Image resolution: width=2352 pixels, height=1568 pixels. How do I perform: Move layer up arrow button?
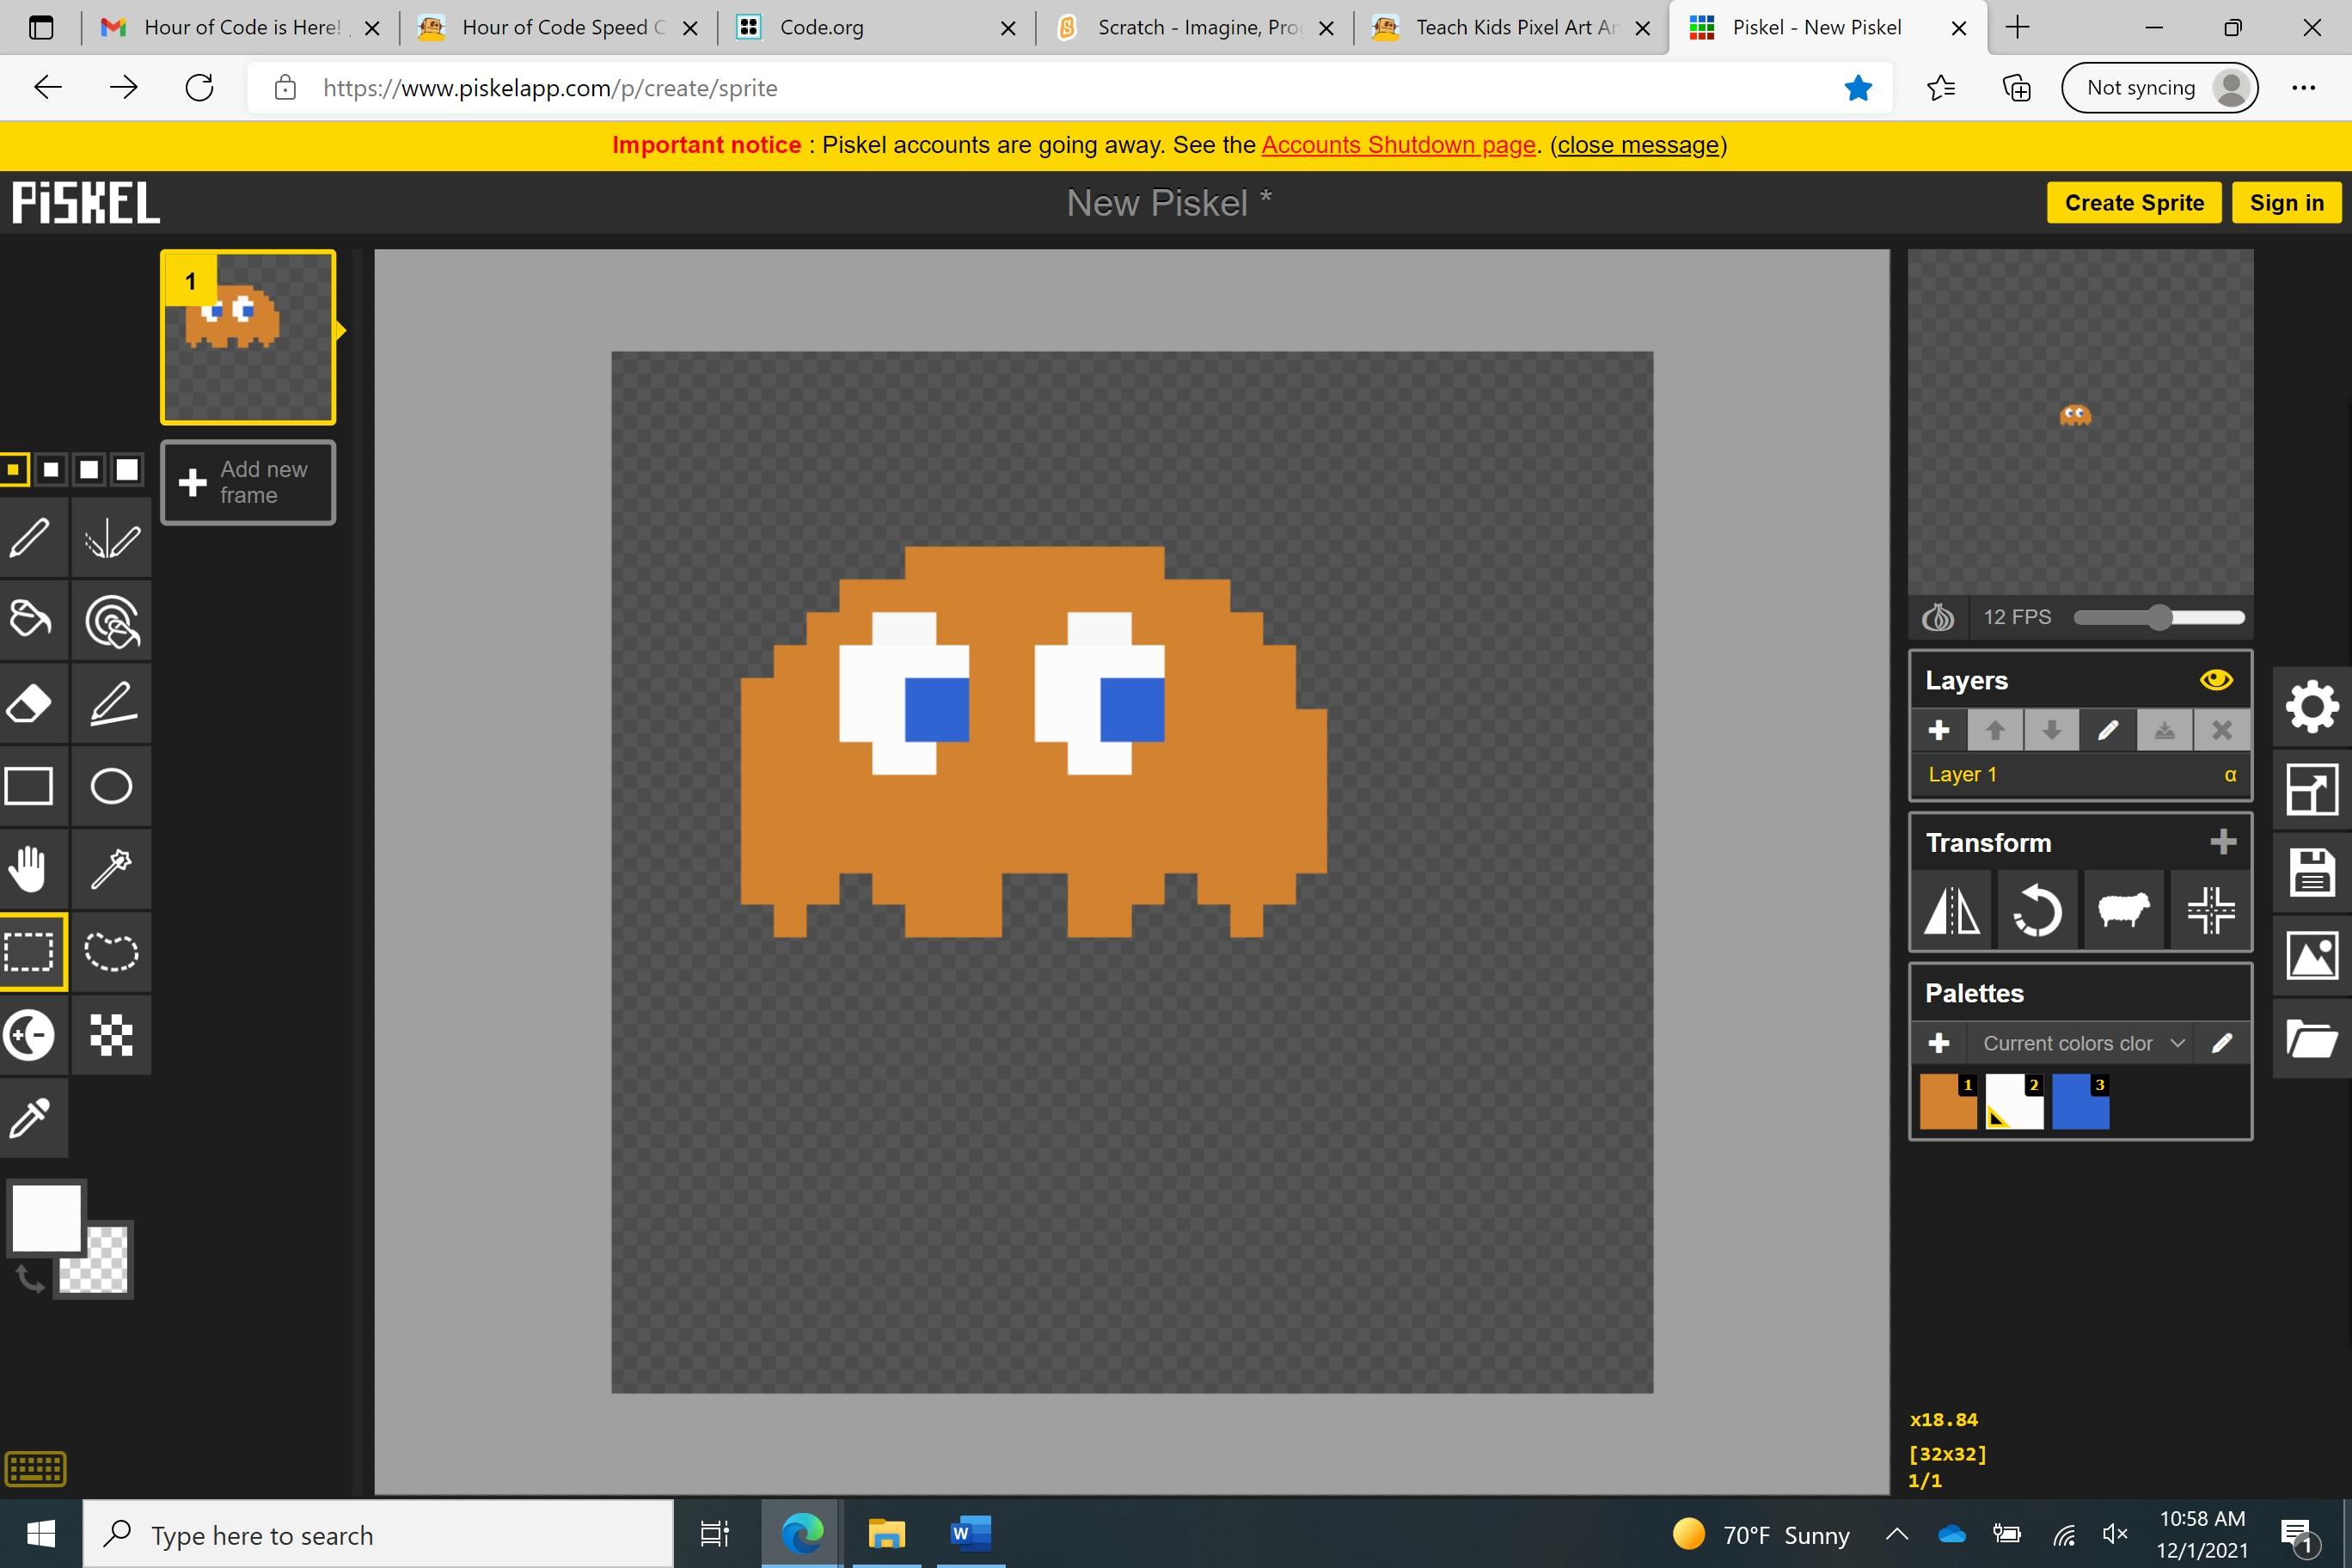tap(1995, 731)
